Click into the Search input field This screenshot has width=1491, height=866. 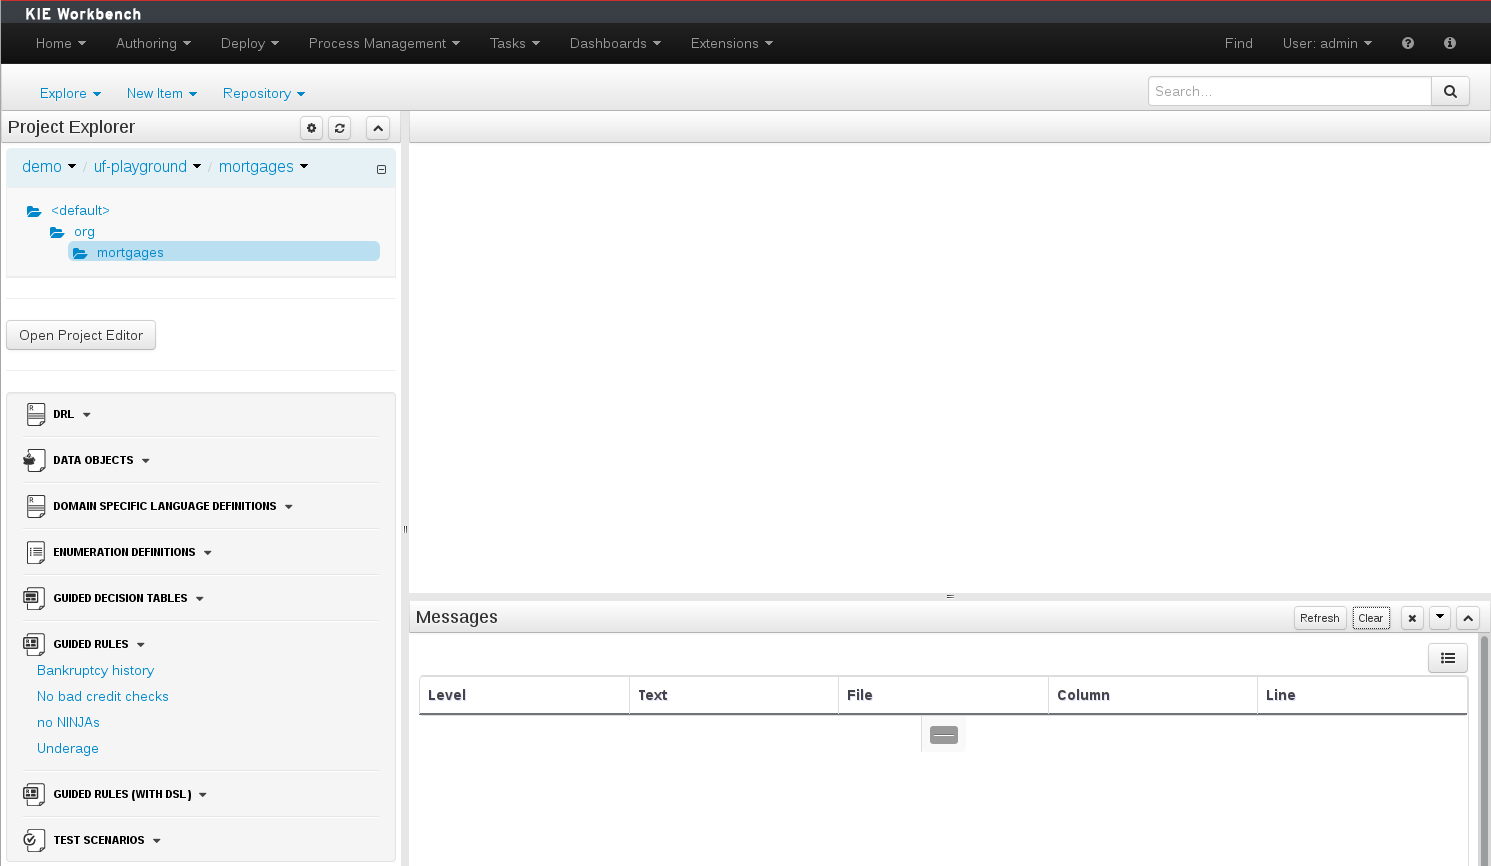coord(1289,91)
